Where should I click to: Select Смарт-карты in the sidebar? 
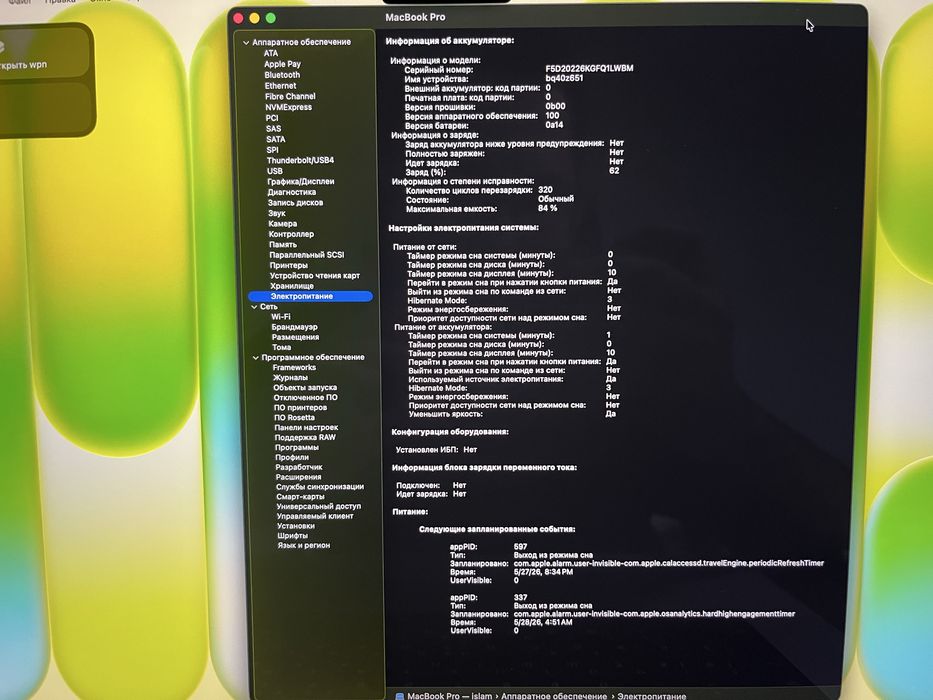click(x=300, y=497)
